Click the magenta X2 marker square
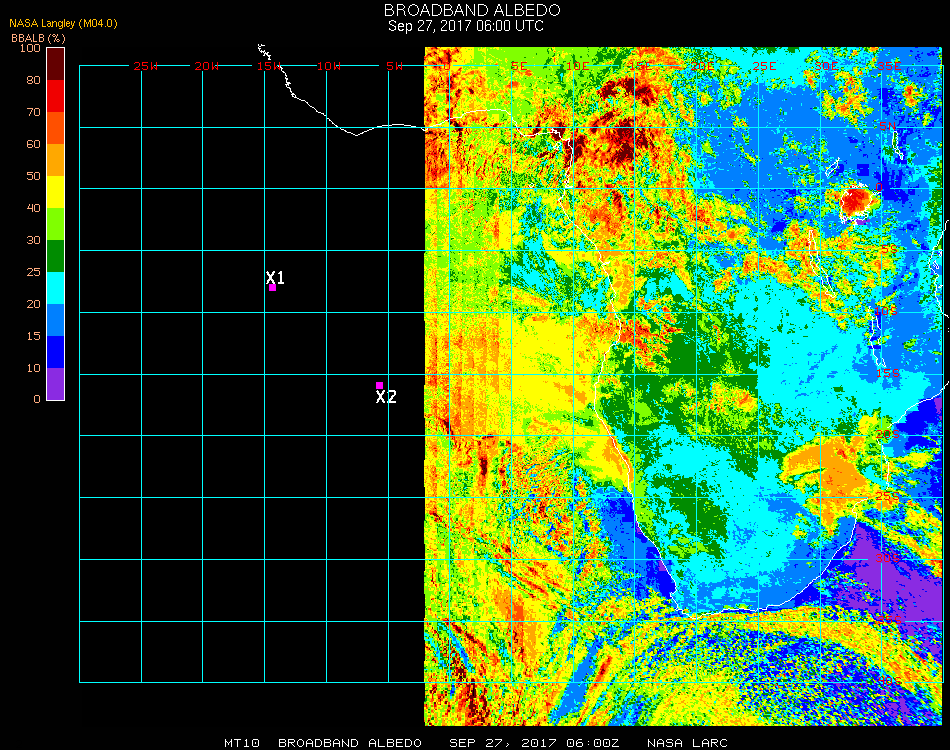This screenshot has height=750, width=950. (379, 385)
